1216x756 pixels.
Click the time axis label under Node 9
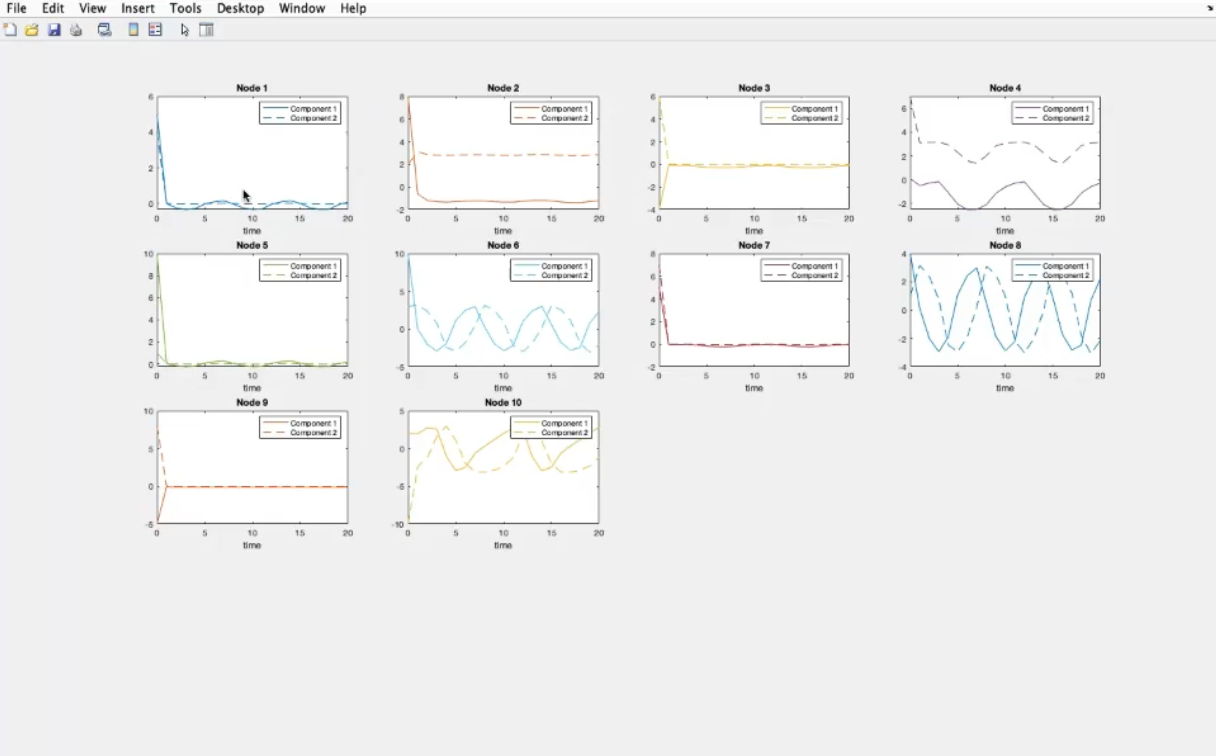tap(252, 545)
